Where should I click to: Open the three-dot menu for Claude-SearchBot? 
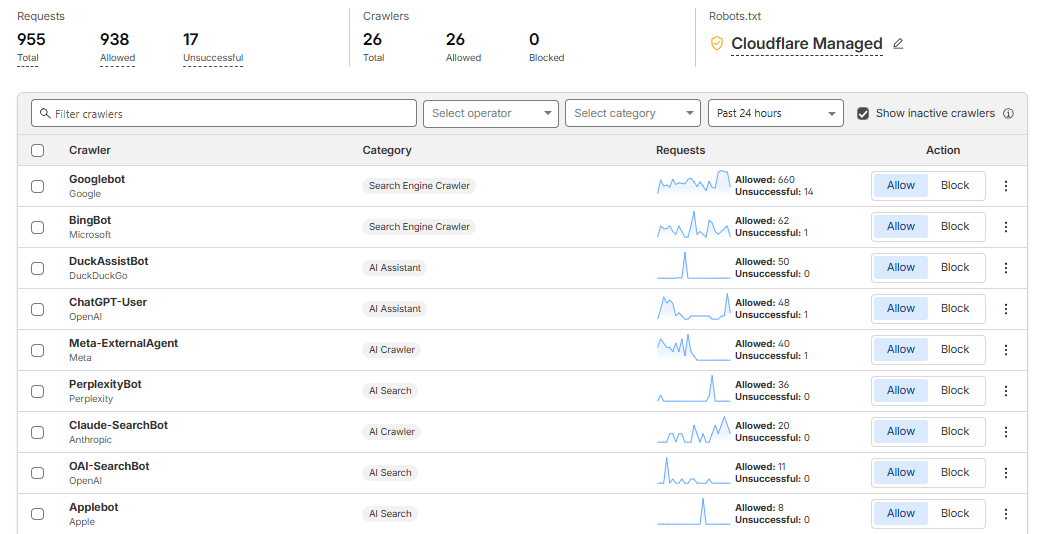(1006, 432)
